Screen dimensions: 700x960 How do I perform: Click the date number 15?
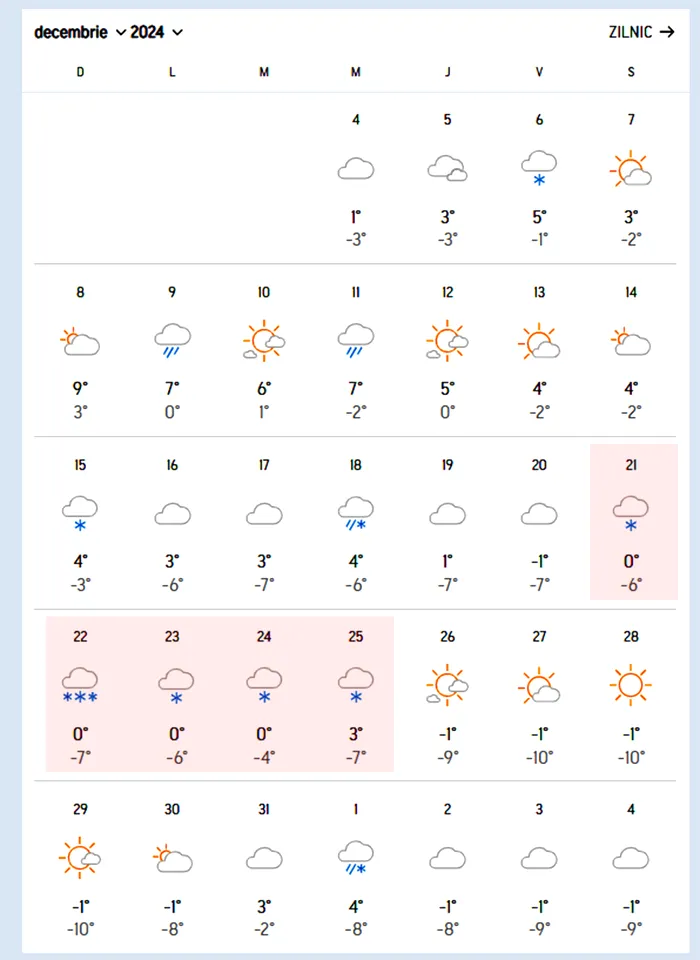[x=80, y=465]
